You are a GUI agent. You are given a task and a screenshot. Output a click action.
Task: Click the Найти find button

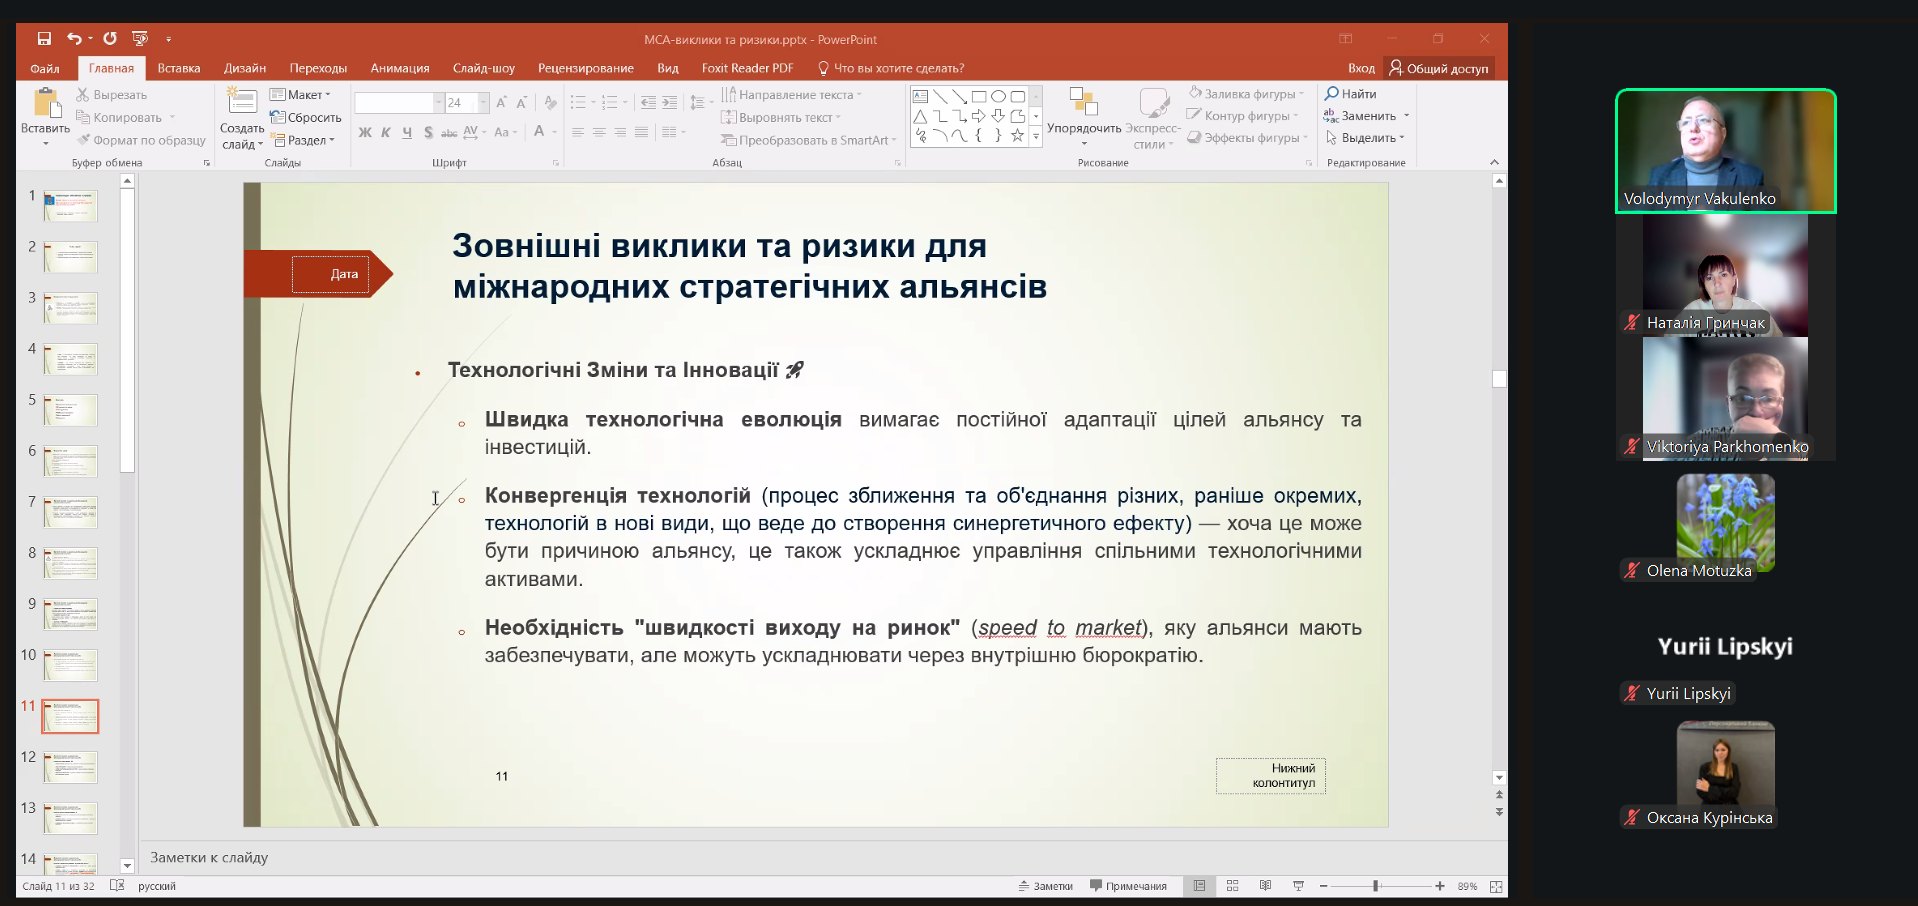pos(1350,94)
